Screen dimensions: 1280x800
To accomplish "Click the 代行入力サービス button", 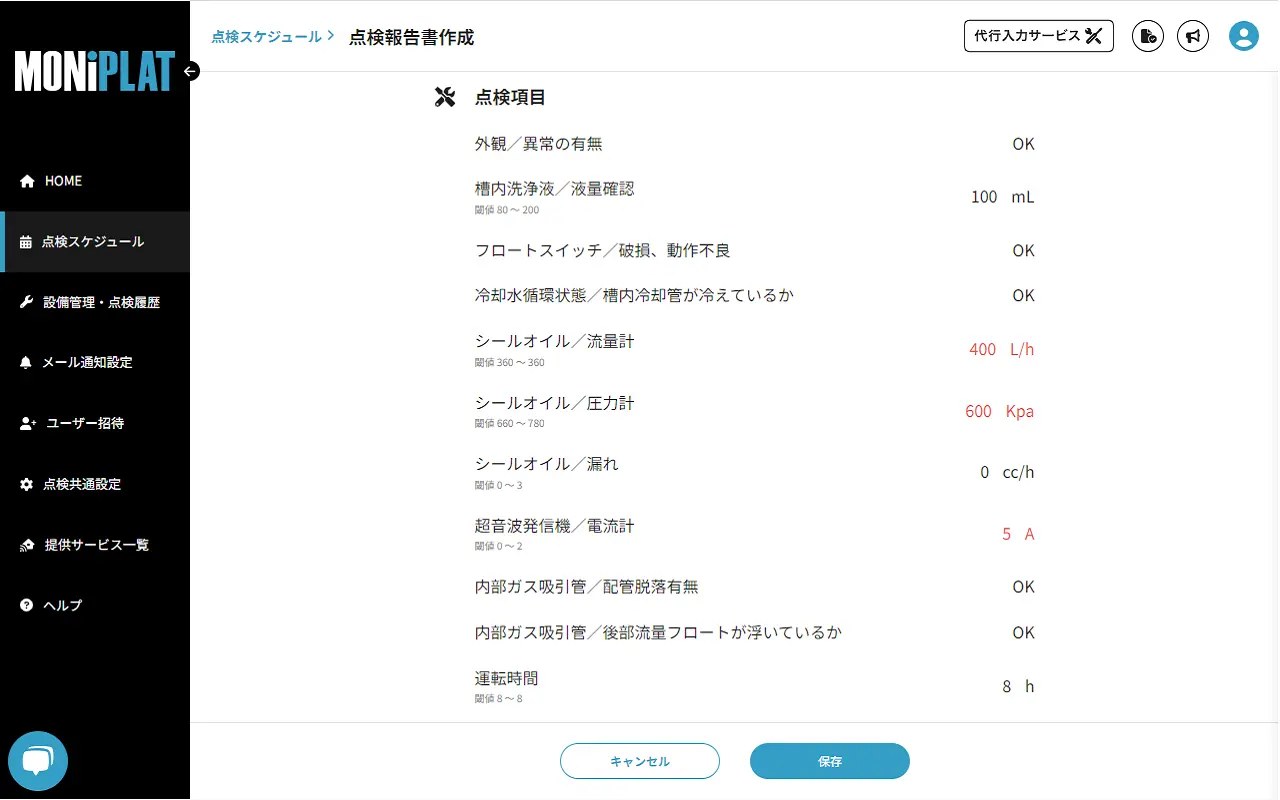I will [1038, 35].
